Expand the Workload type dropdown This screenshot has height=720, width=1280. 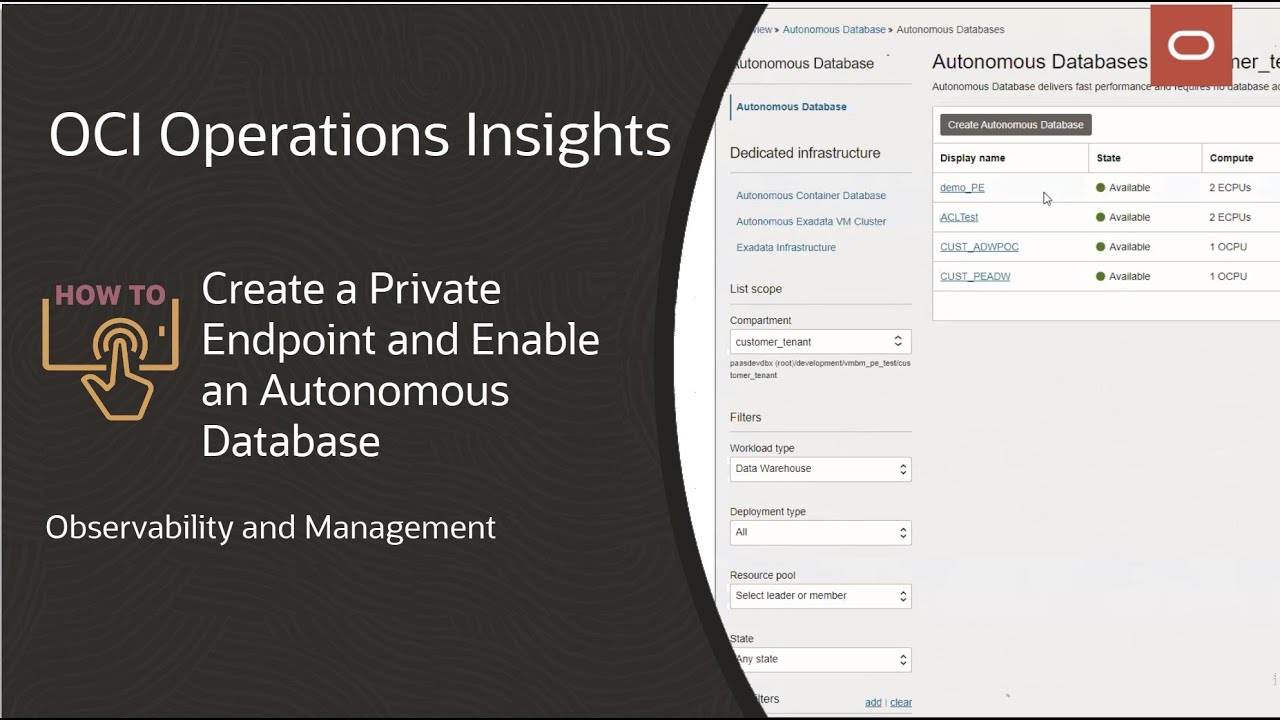pyautogui.click(x=821, y=469)
